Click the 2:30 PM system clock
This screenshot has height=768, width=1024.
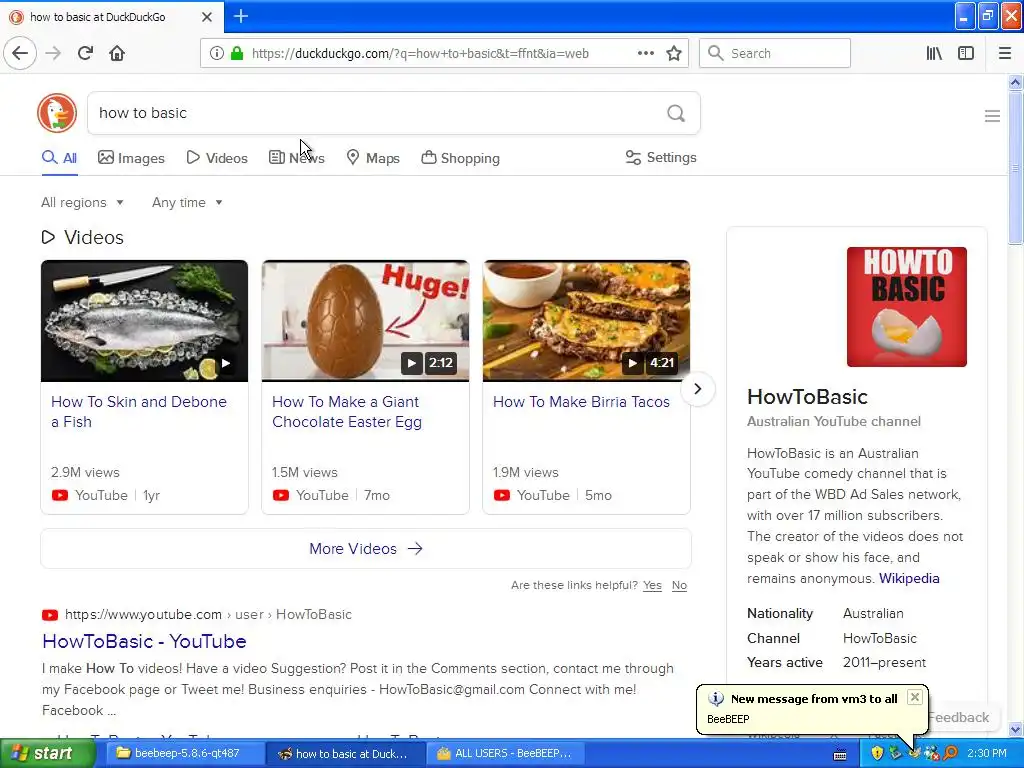[986, 753]
